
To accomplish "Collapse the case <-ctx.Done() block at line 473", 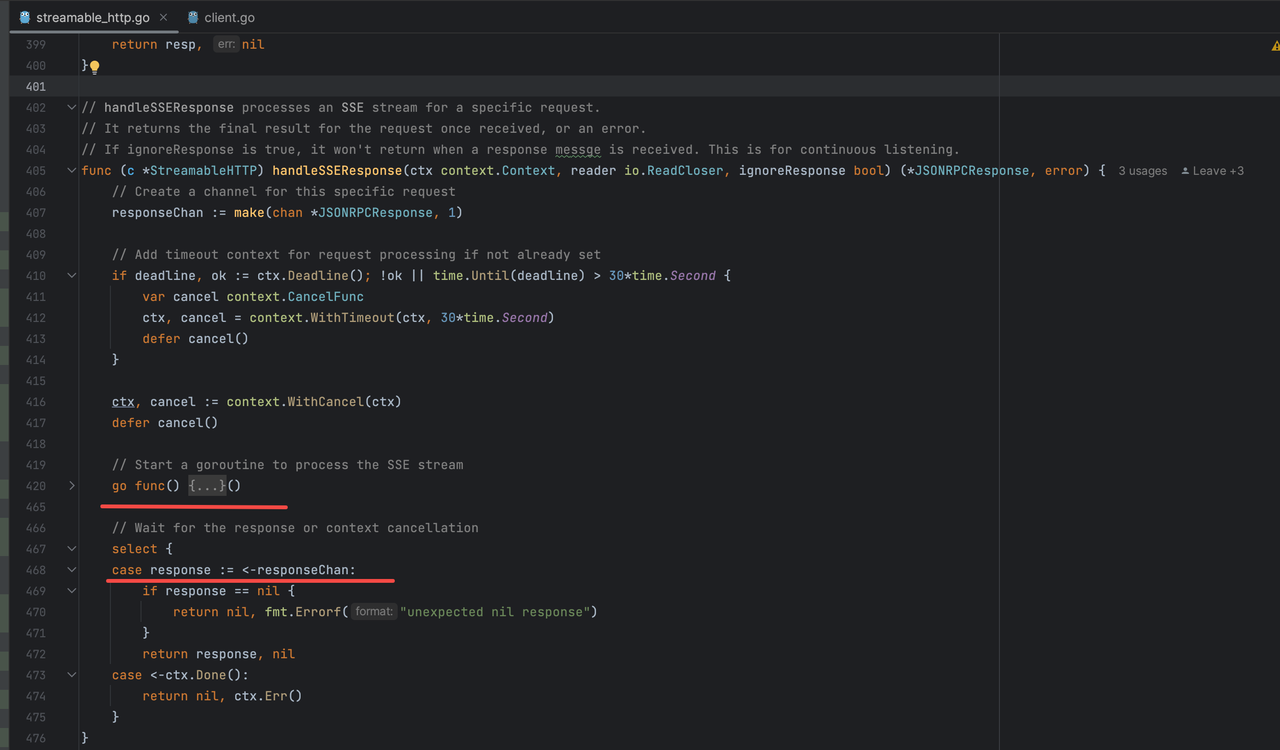I will 71,674.
